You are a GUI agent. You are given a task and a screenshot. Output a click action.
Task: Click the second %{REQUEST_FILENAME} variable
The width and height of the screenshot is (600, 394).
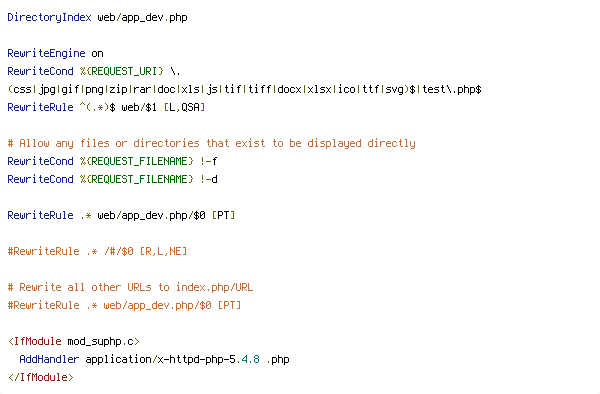click(137, 179)
